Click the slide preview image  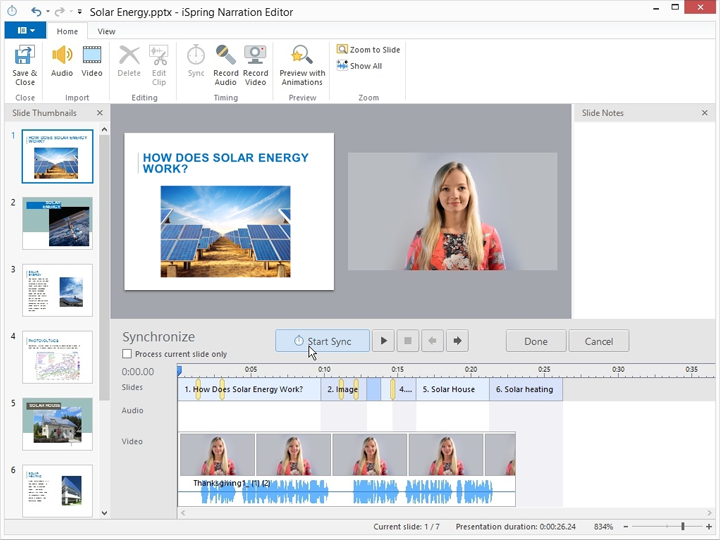pos(225,231)
